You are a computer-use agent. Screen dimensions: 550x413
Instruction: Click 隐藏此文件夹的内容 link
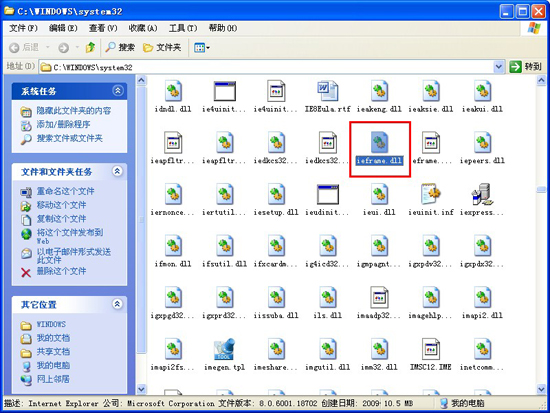tap(74, 111)
